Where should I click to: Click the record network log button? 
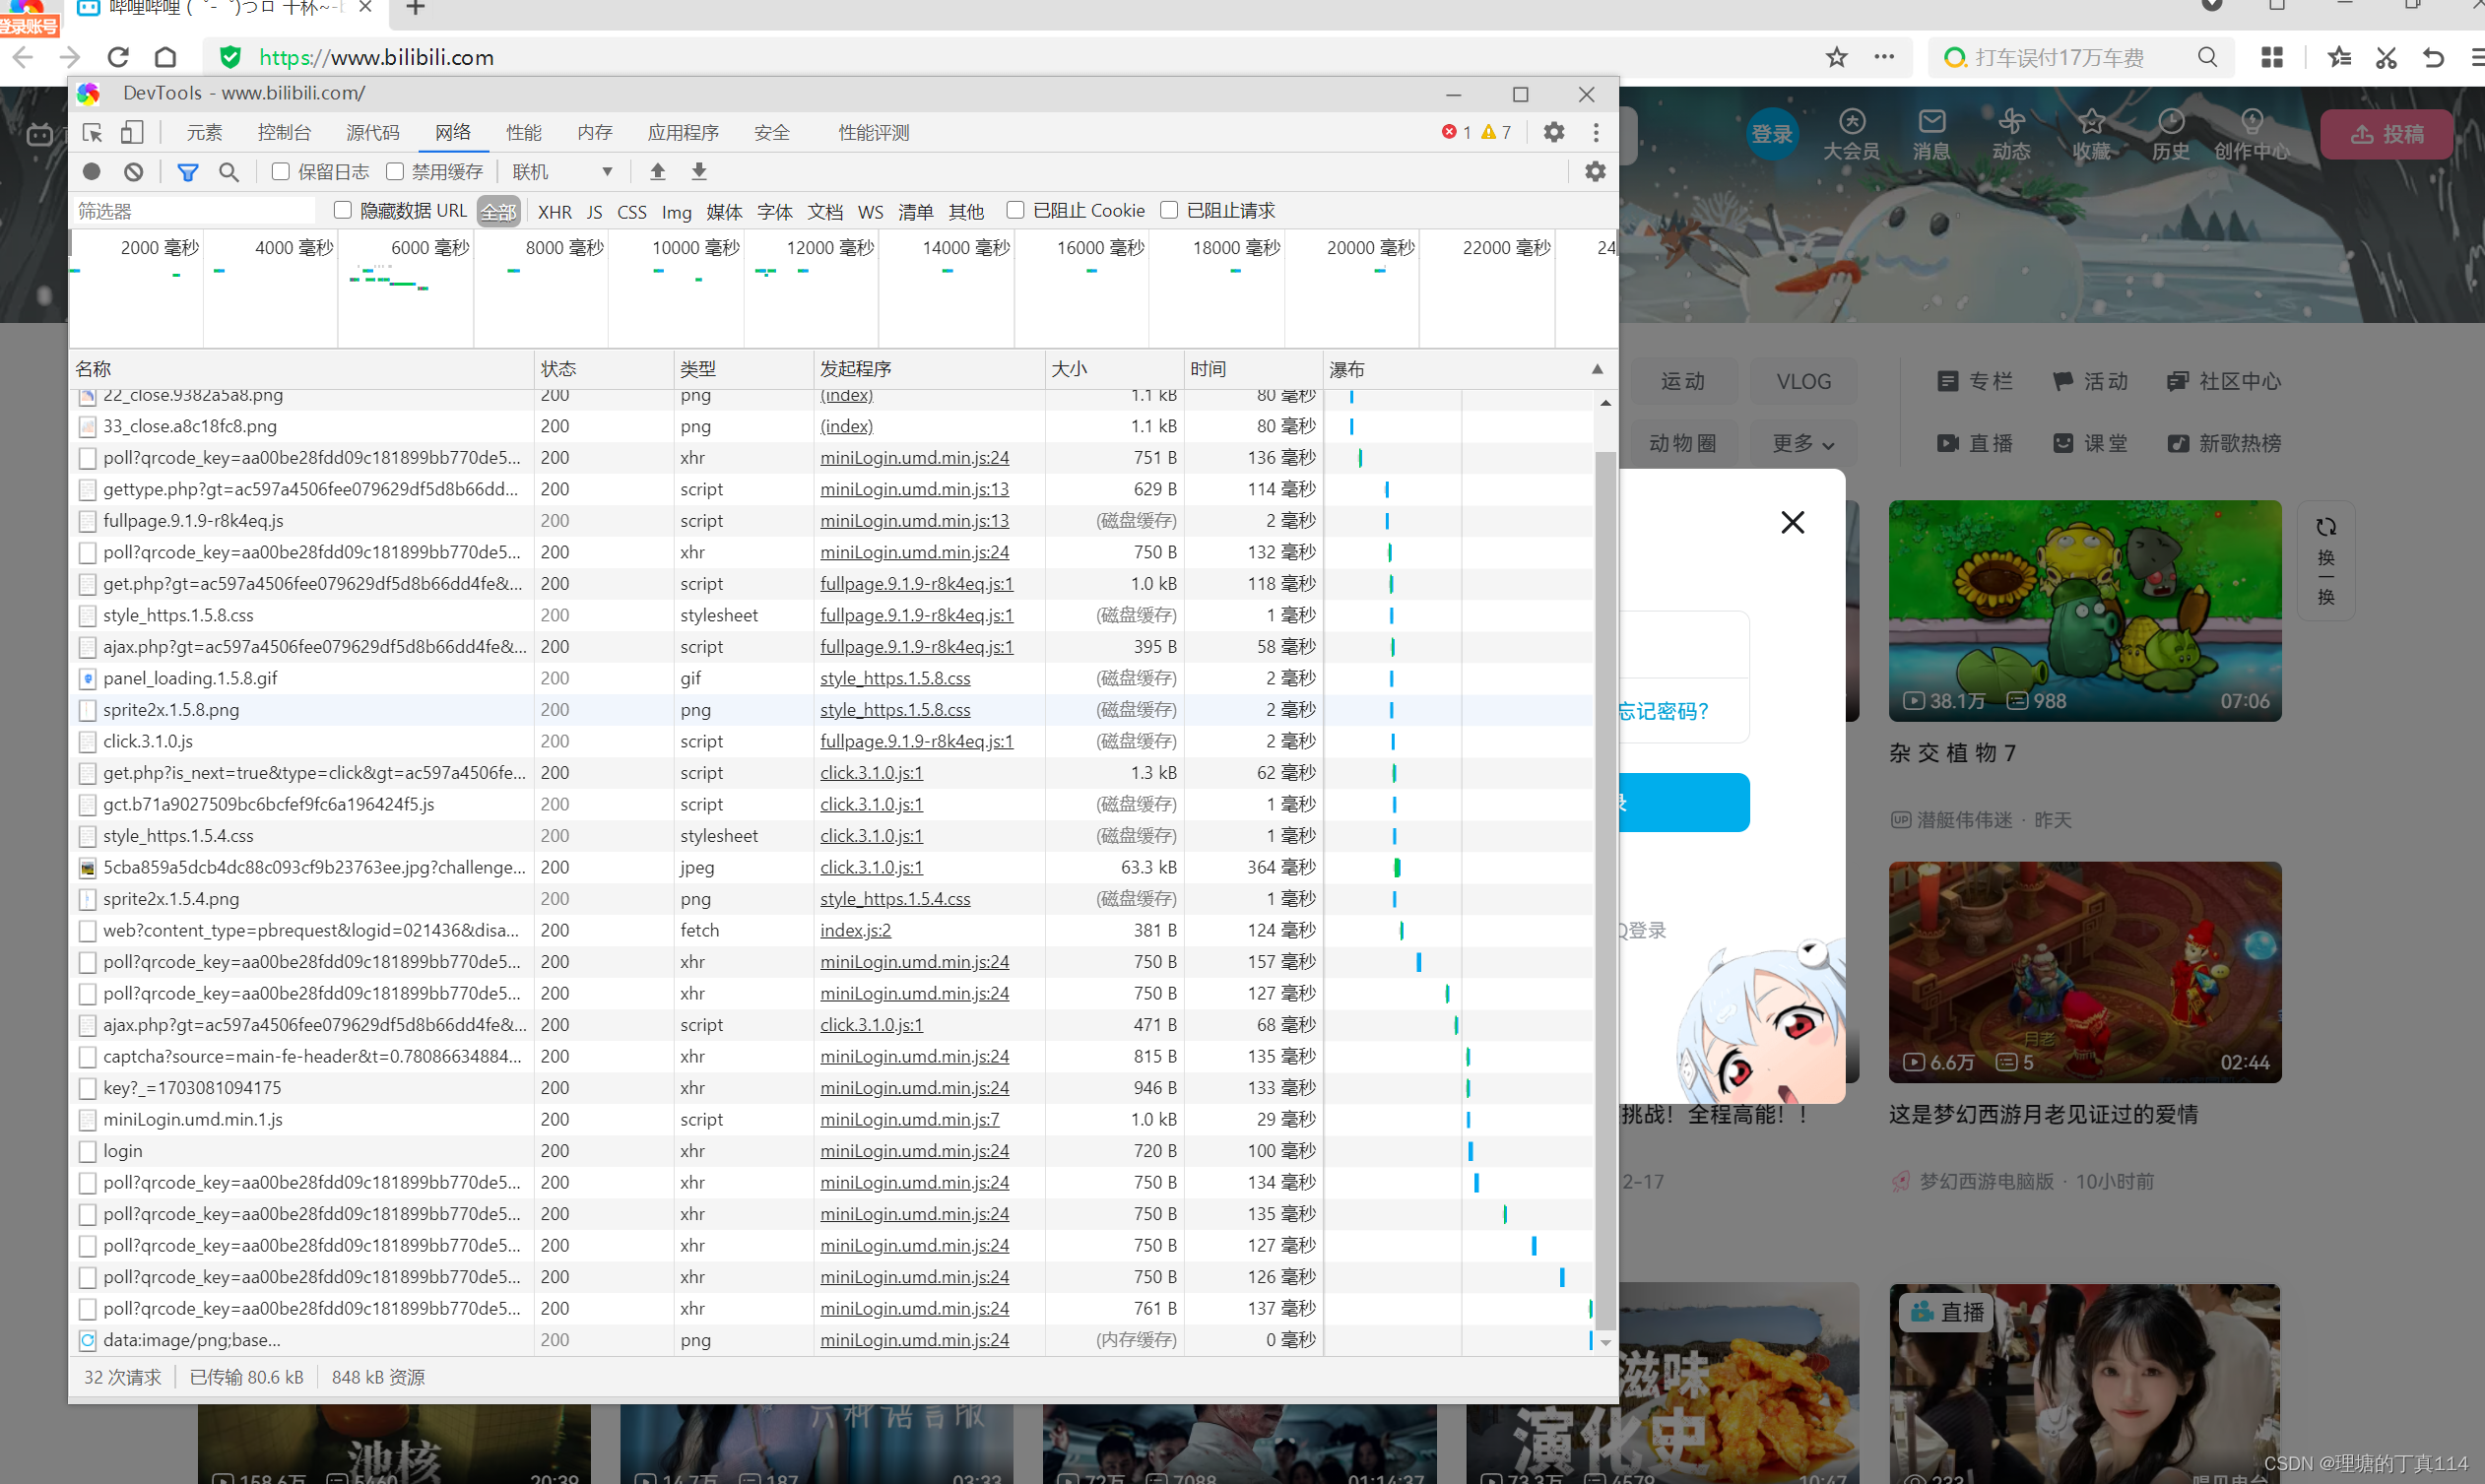coord(91,172)
